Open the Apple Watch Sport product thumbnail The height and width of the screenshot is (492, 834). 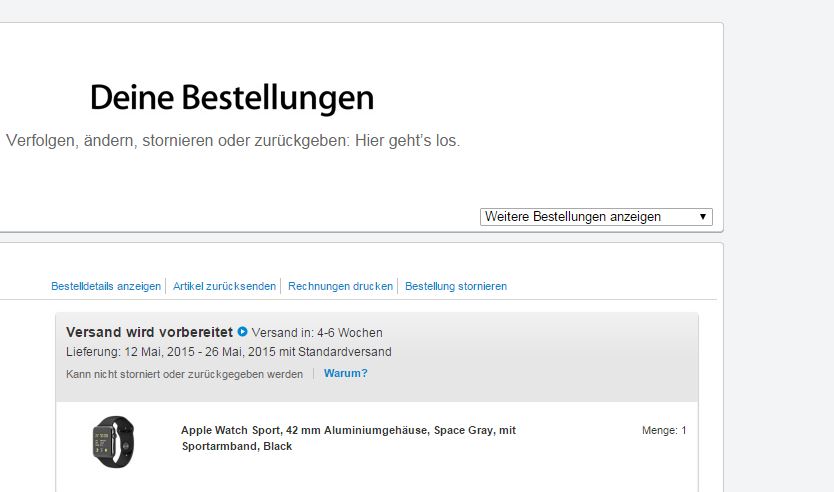click(x=113, y=442)
